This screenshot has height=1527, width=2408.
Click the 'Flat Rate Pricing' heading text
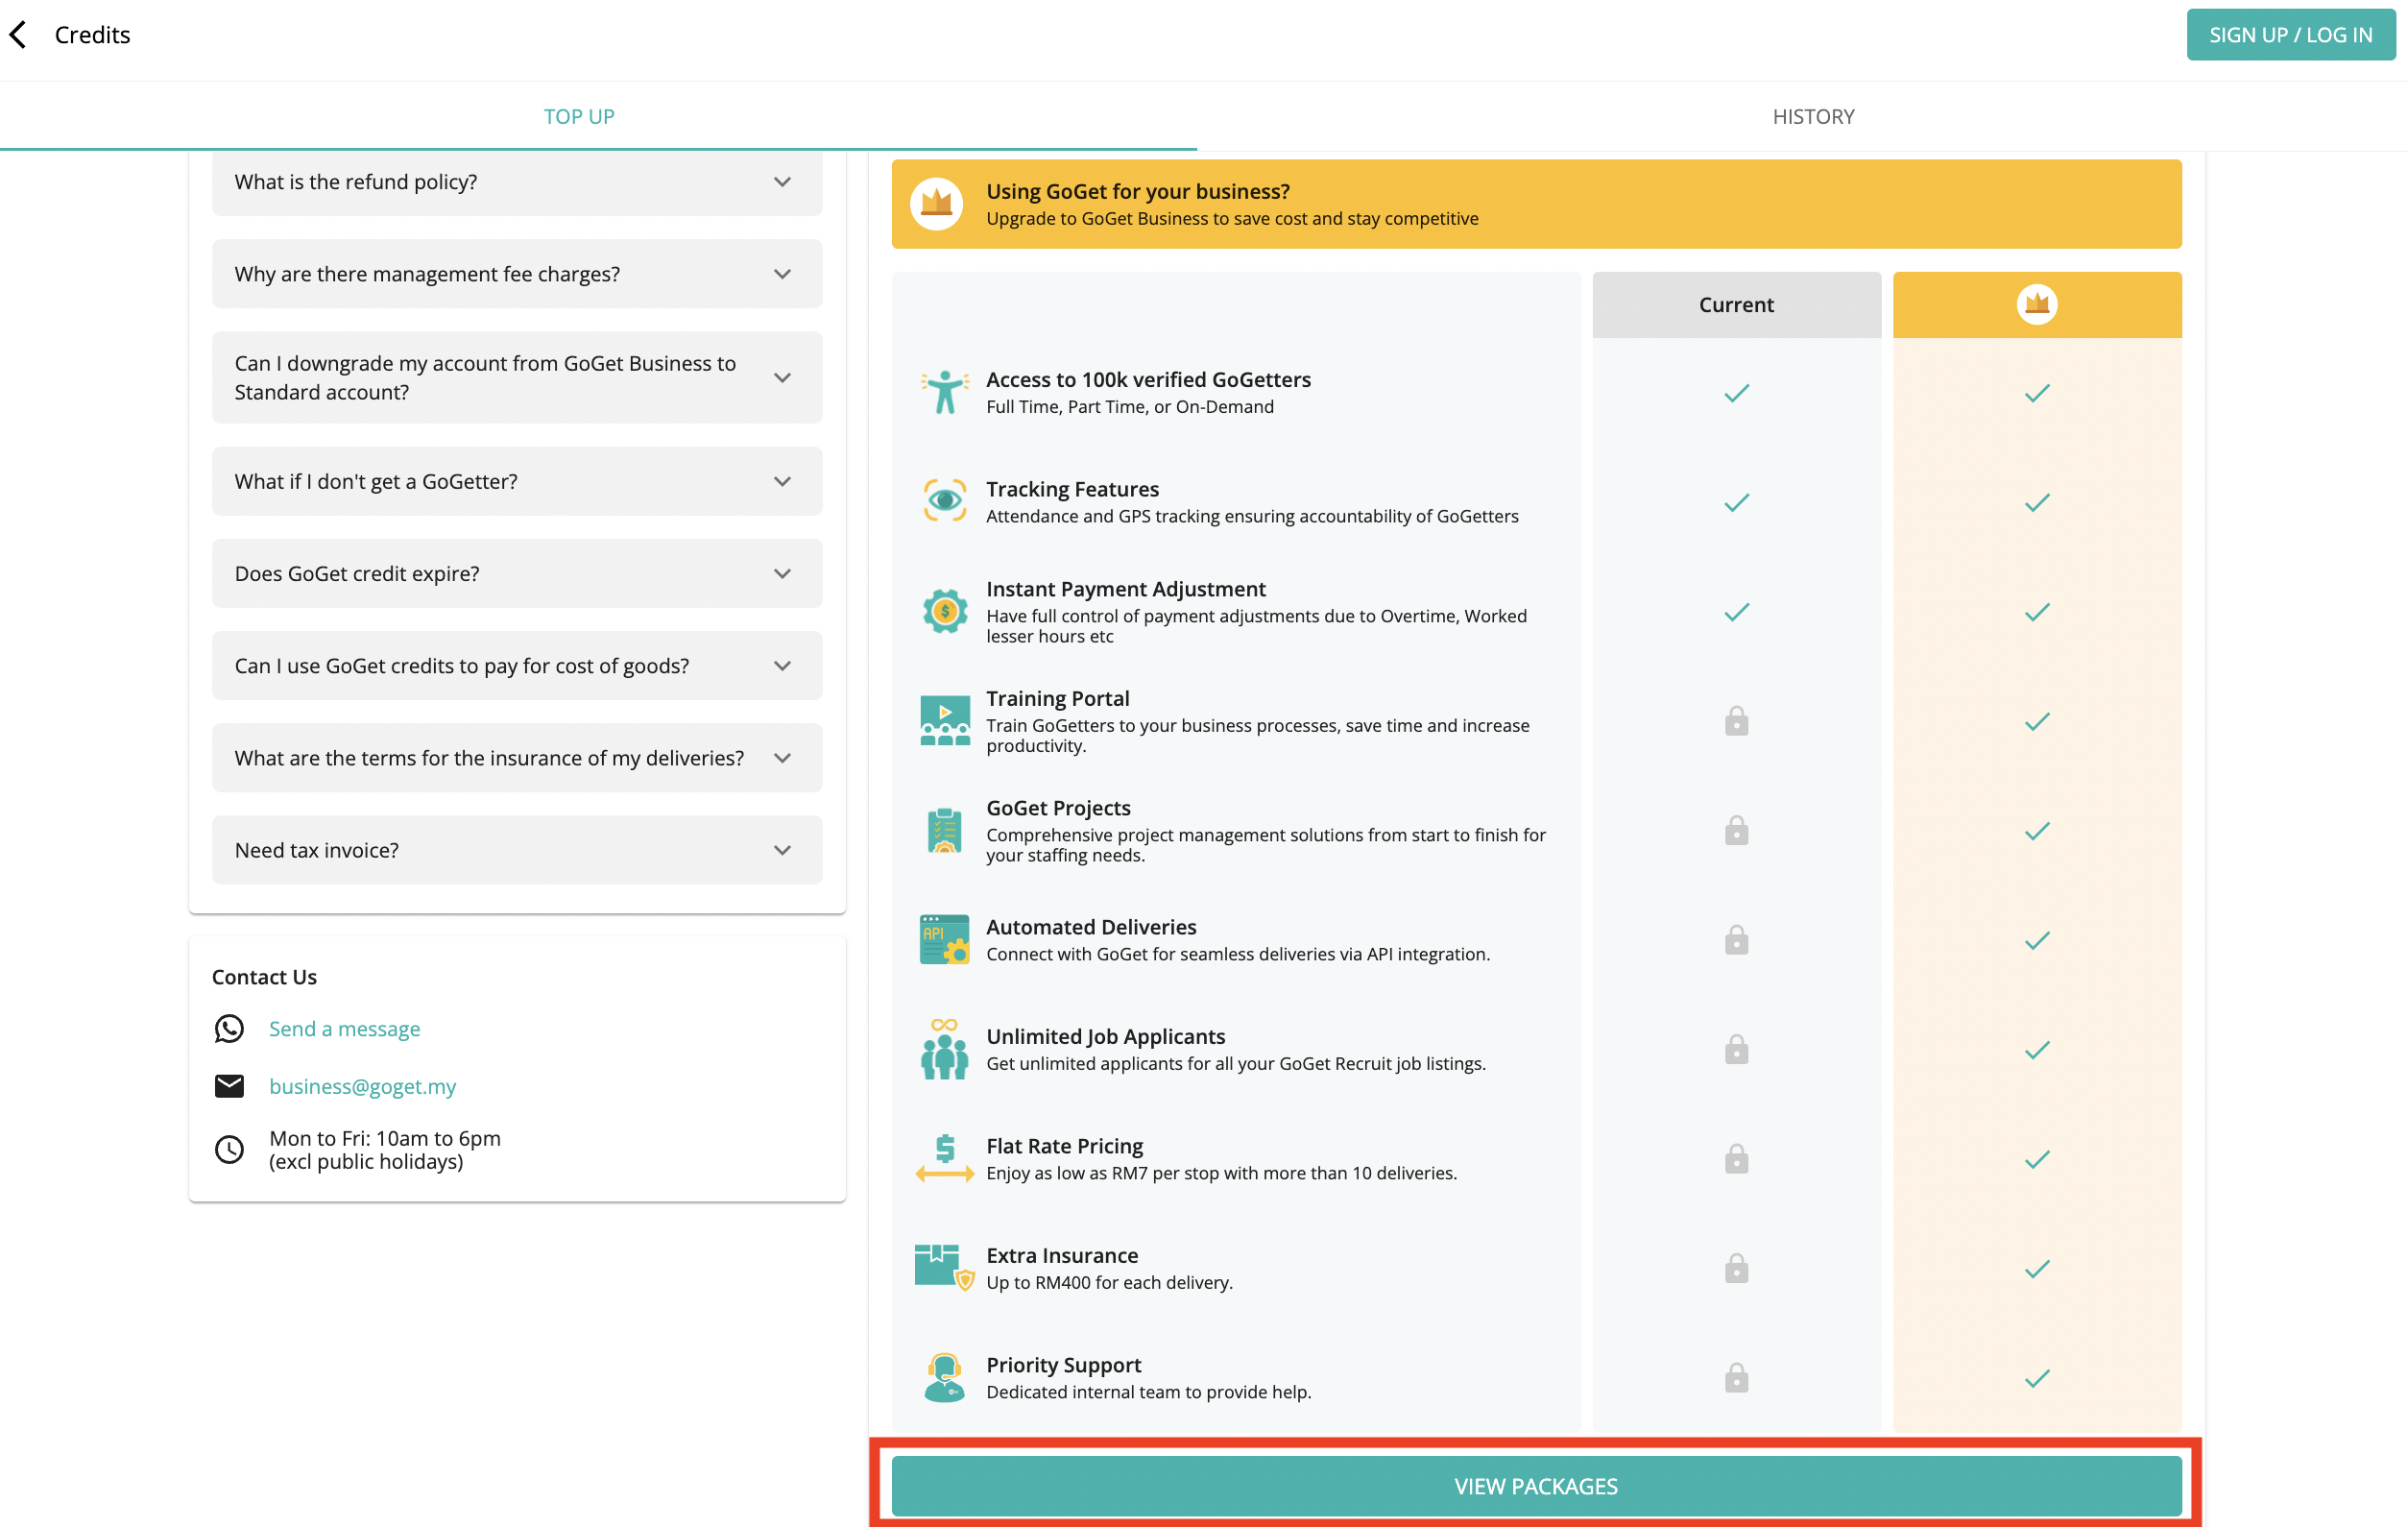(x=1064, y=1146)
